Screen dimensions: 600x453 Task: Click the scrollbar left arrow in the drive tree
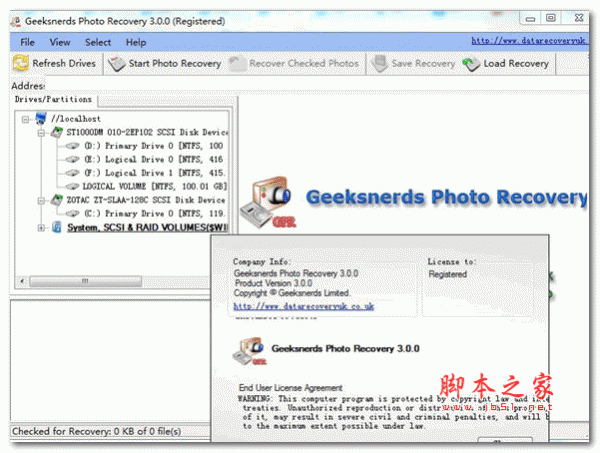(x=22, y=281)
